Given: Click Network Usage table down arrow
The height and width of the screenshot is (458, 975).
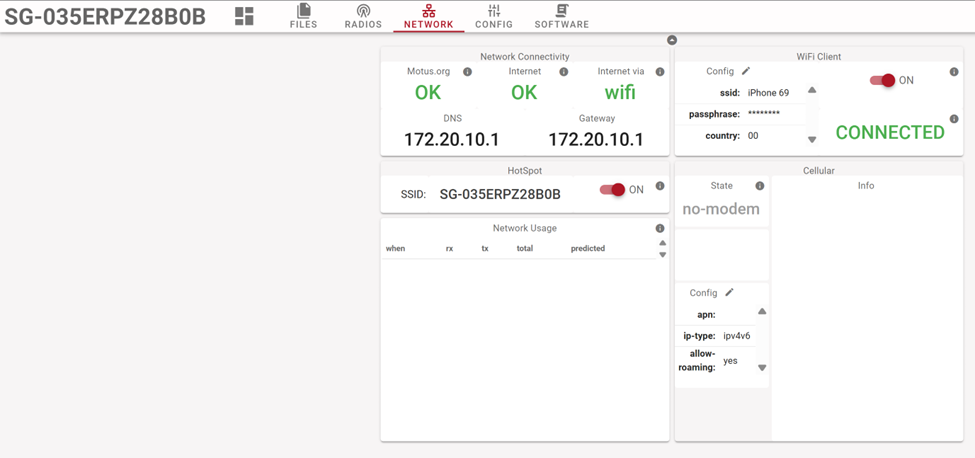Looking at the screenshot, I should pyautogui.click(x=662, y=255).
